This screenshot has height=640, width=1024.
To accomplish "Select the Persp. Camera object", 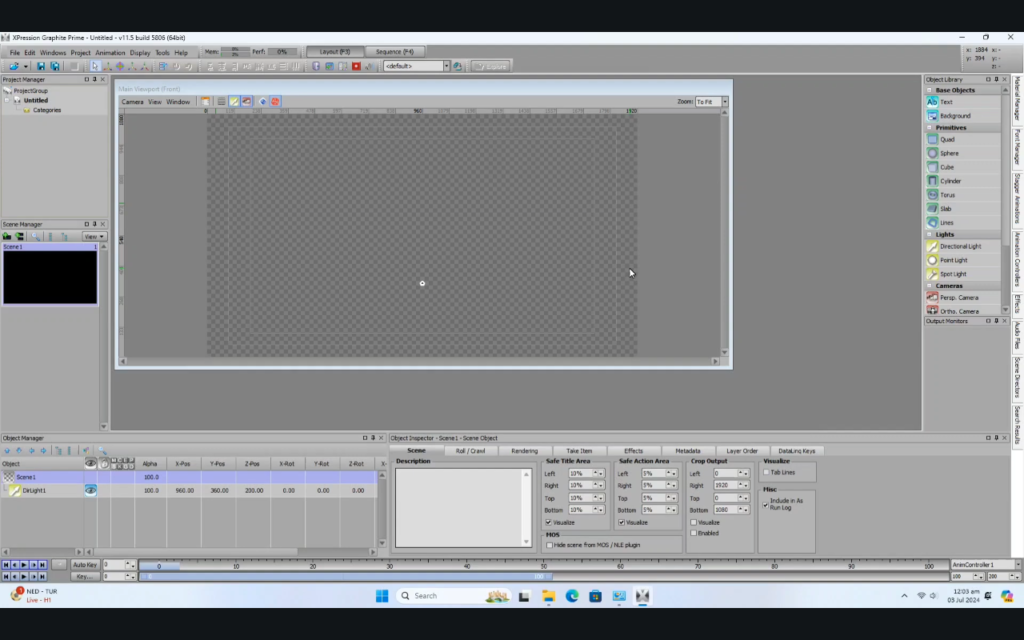I will tap(963, 298).
